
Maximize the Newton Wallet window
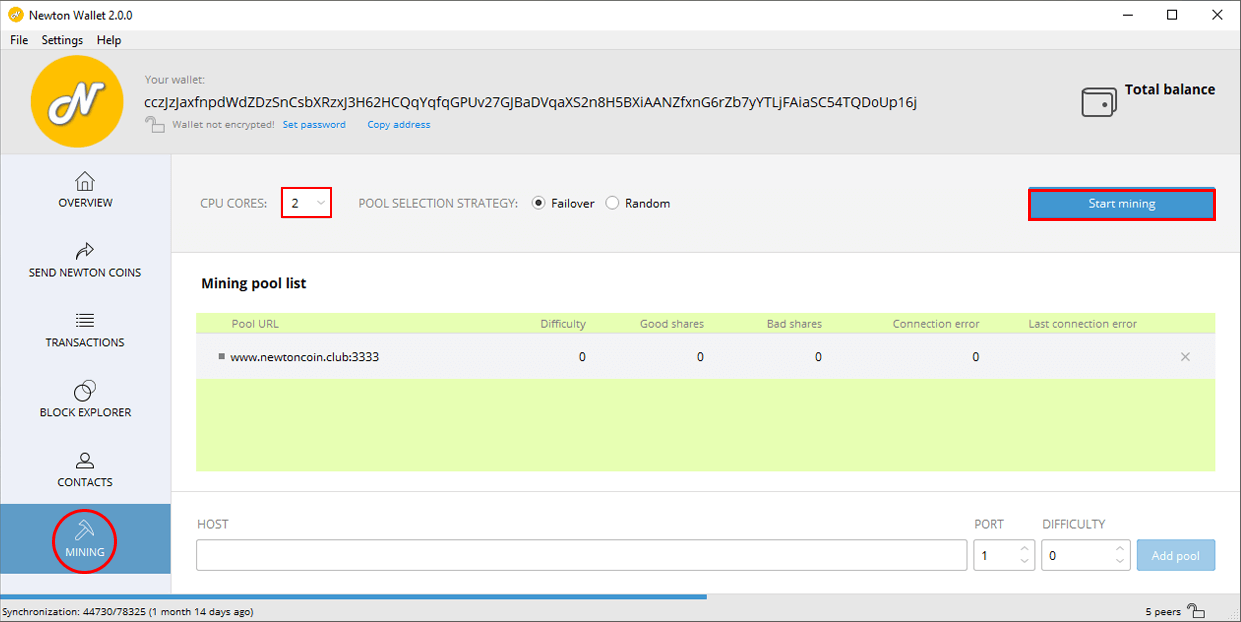1172,15
